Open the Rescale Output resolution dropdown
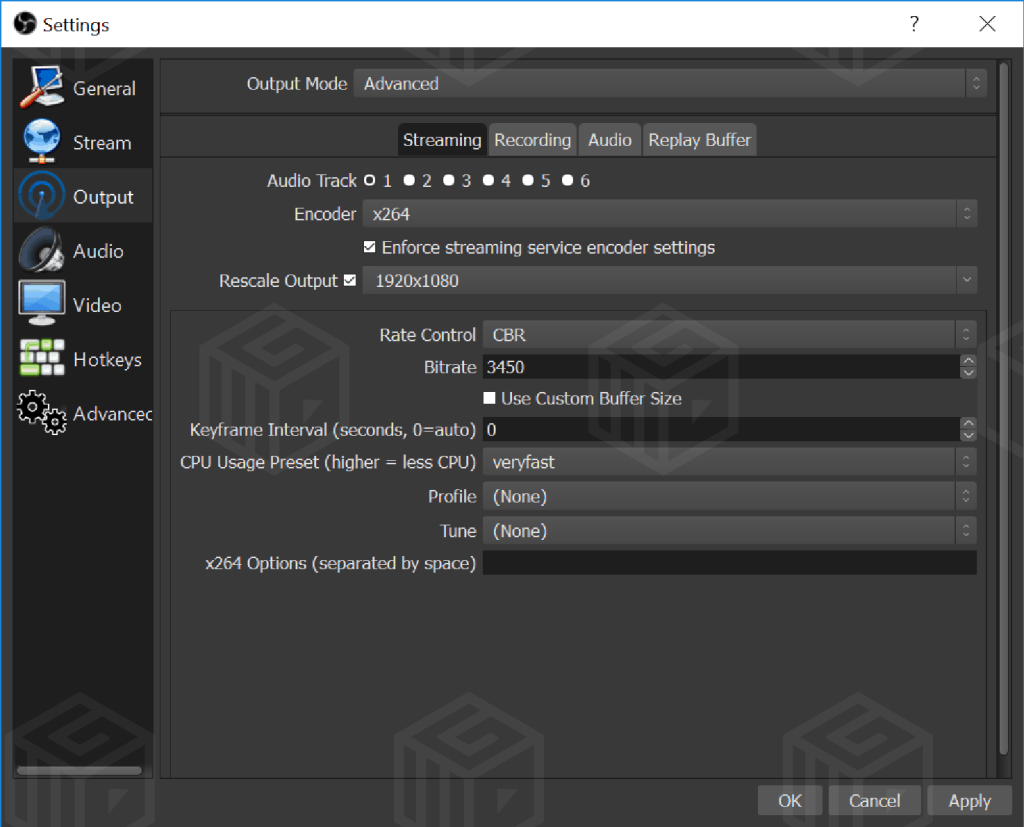This screenshot has width=1024, height=827. 670,280
